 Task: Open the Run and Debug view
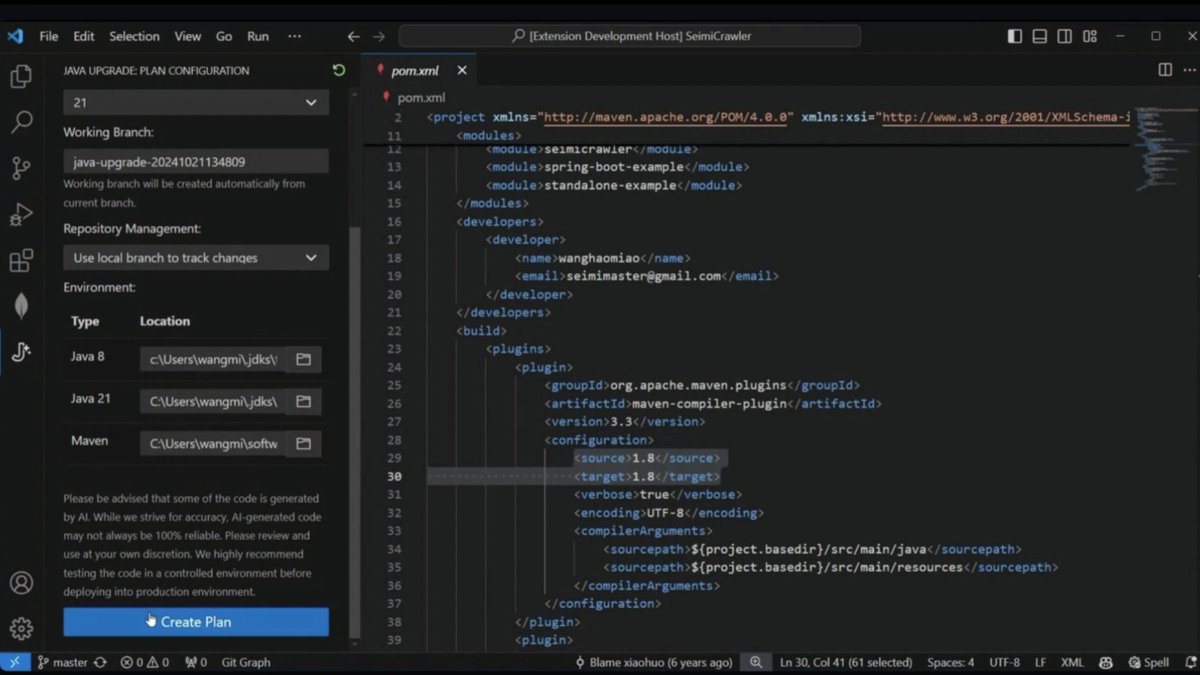pyautogui.click(x=21, y=214)
